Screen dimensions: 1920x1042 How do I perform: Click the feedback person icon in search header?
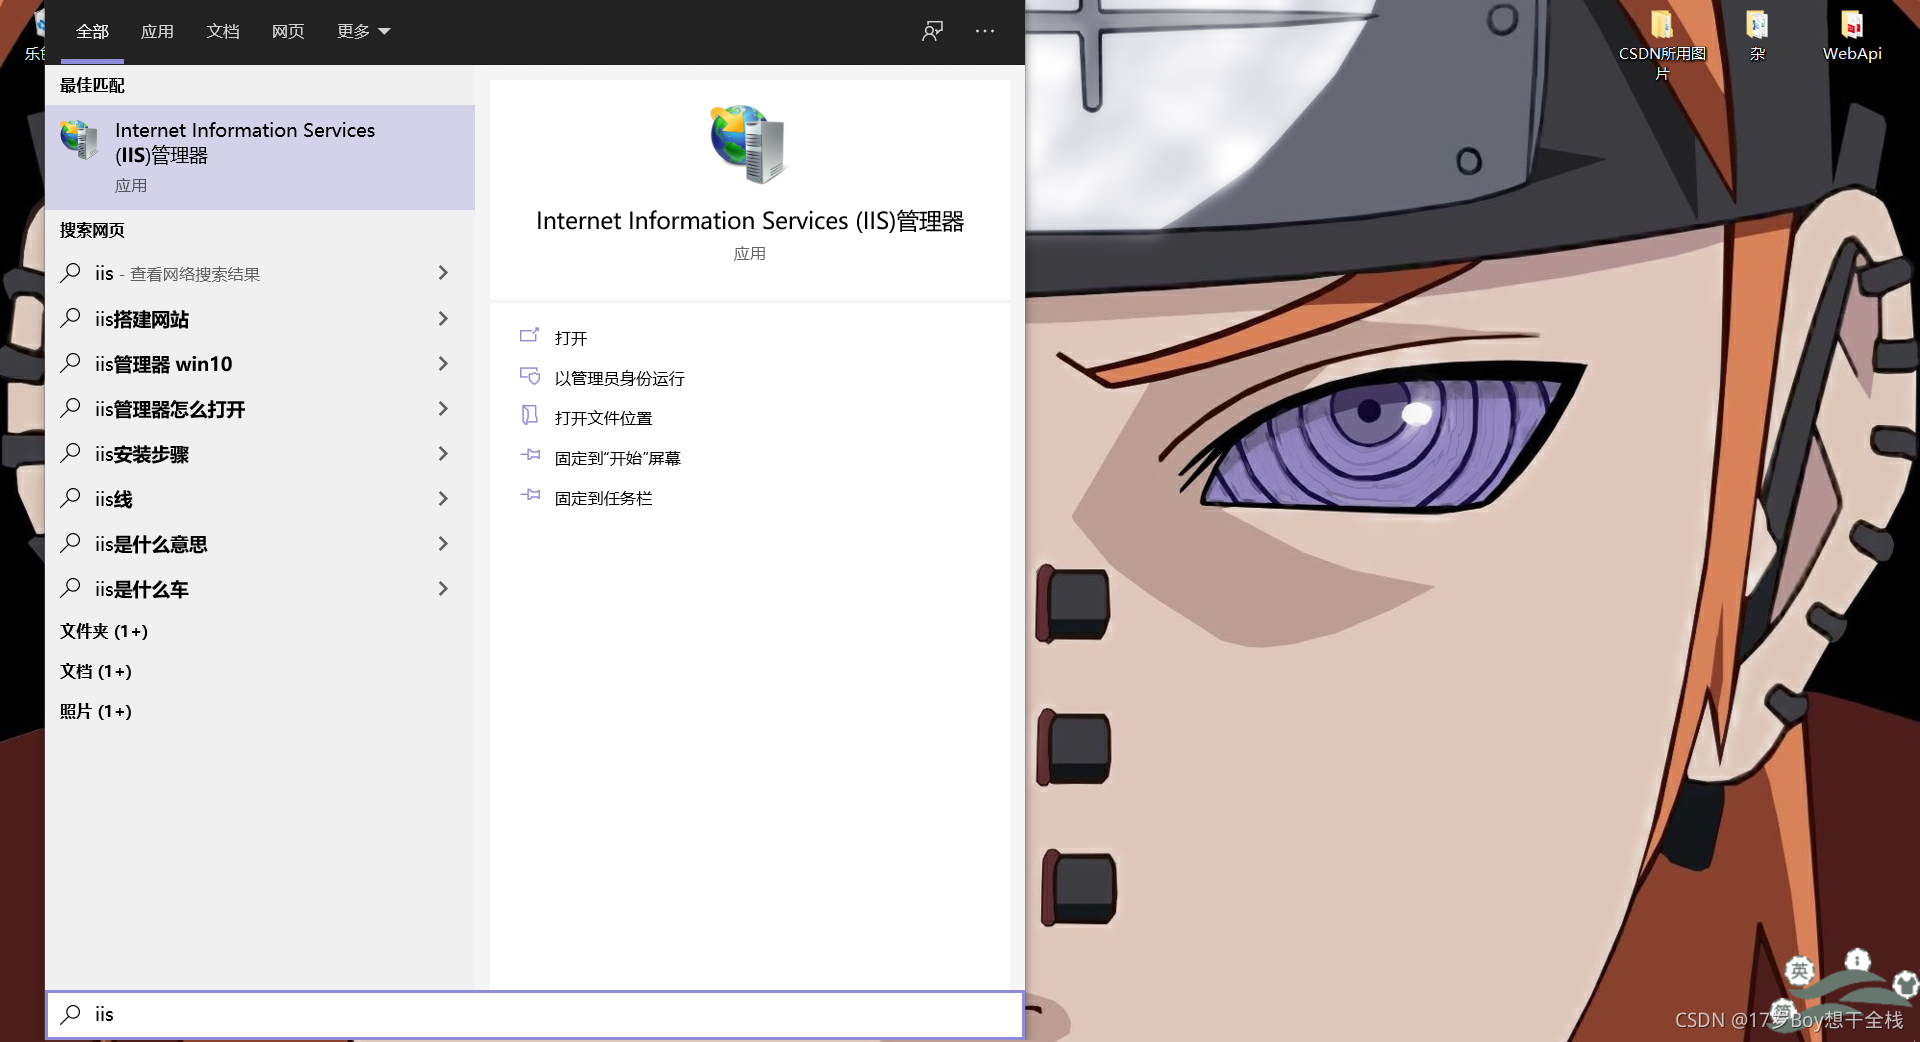pyautogui.click(x=932, y=31)
